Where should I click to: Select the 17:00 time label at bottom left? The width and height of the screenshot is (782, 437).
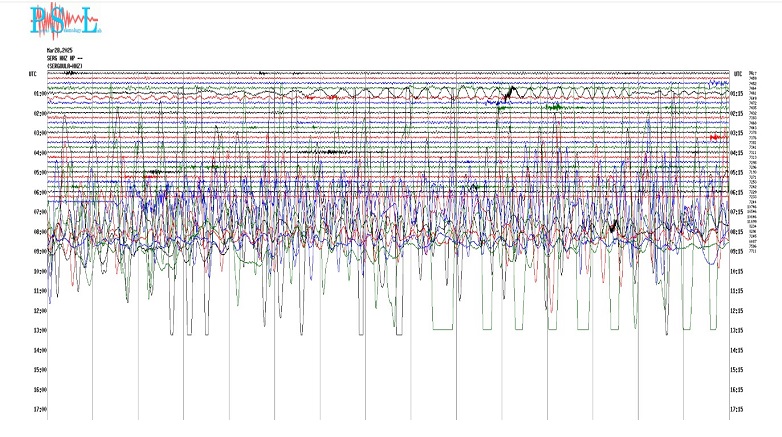[40, 409]
